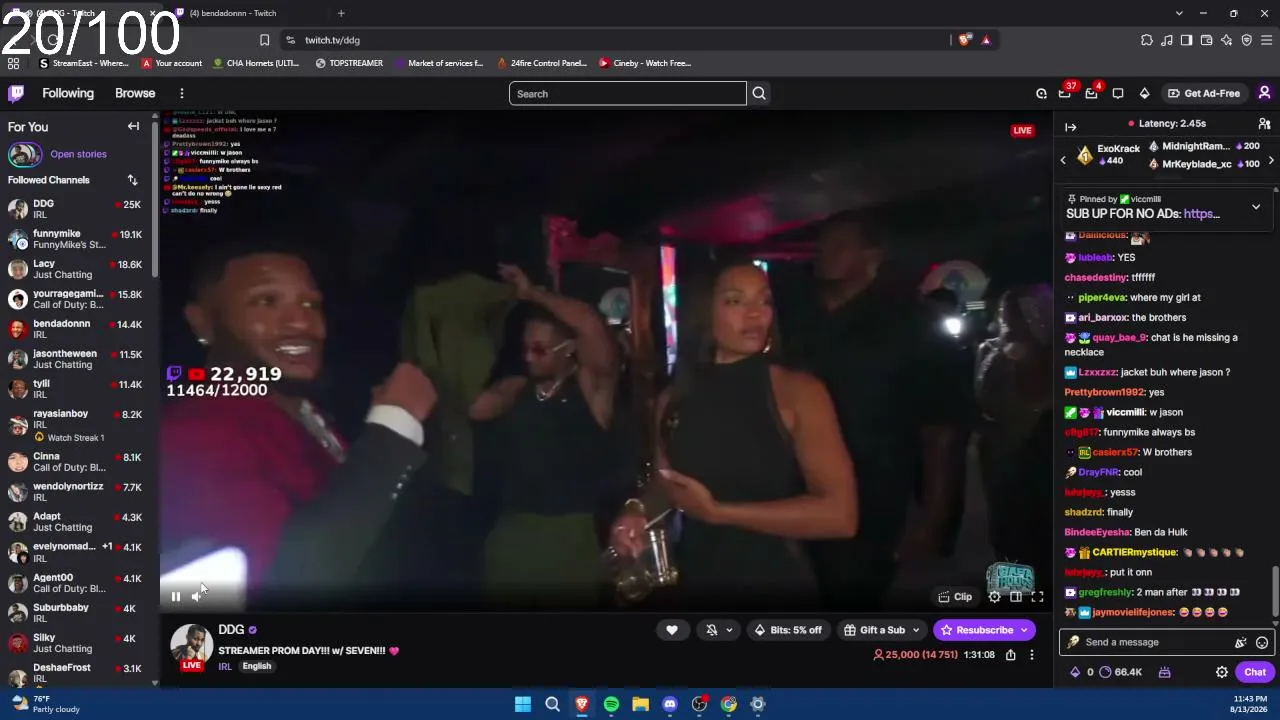Send message with the Chat button

click(1255, 672)
